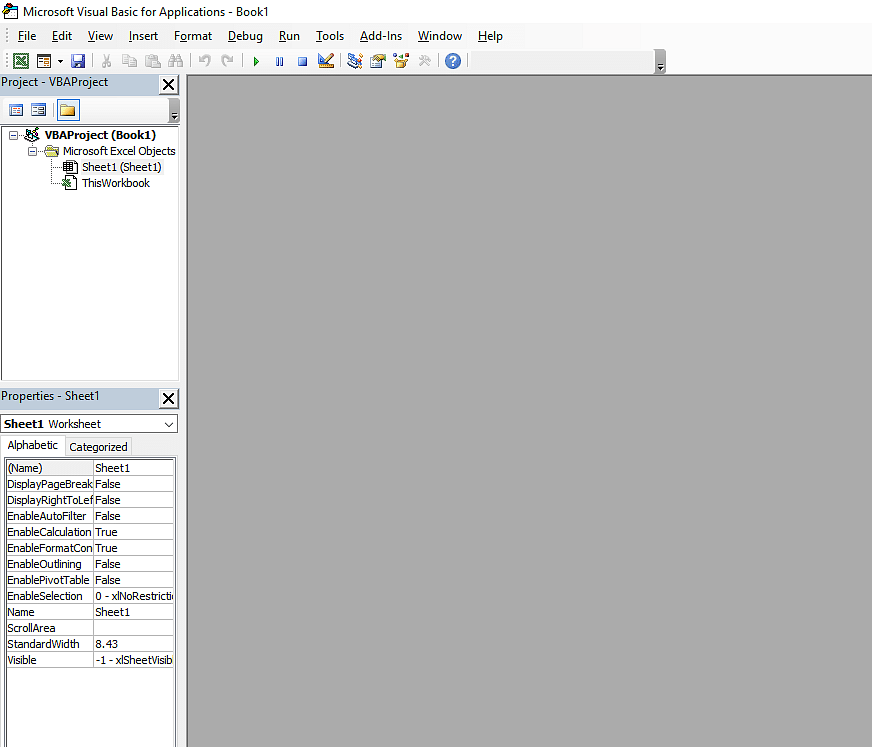The width and height of the screenshot is (872, 747).
Task: Click the Insert UserForm toolbar icon
Action: (43, 61)
